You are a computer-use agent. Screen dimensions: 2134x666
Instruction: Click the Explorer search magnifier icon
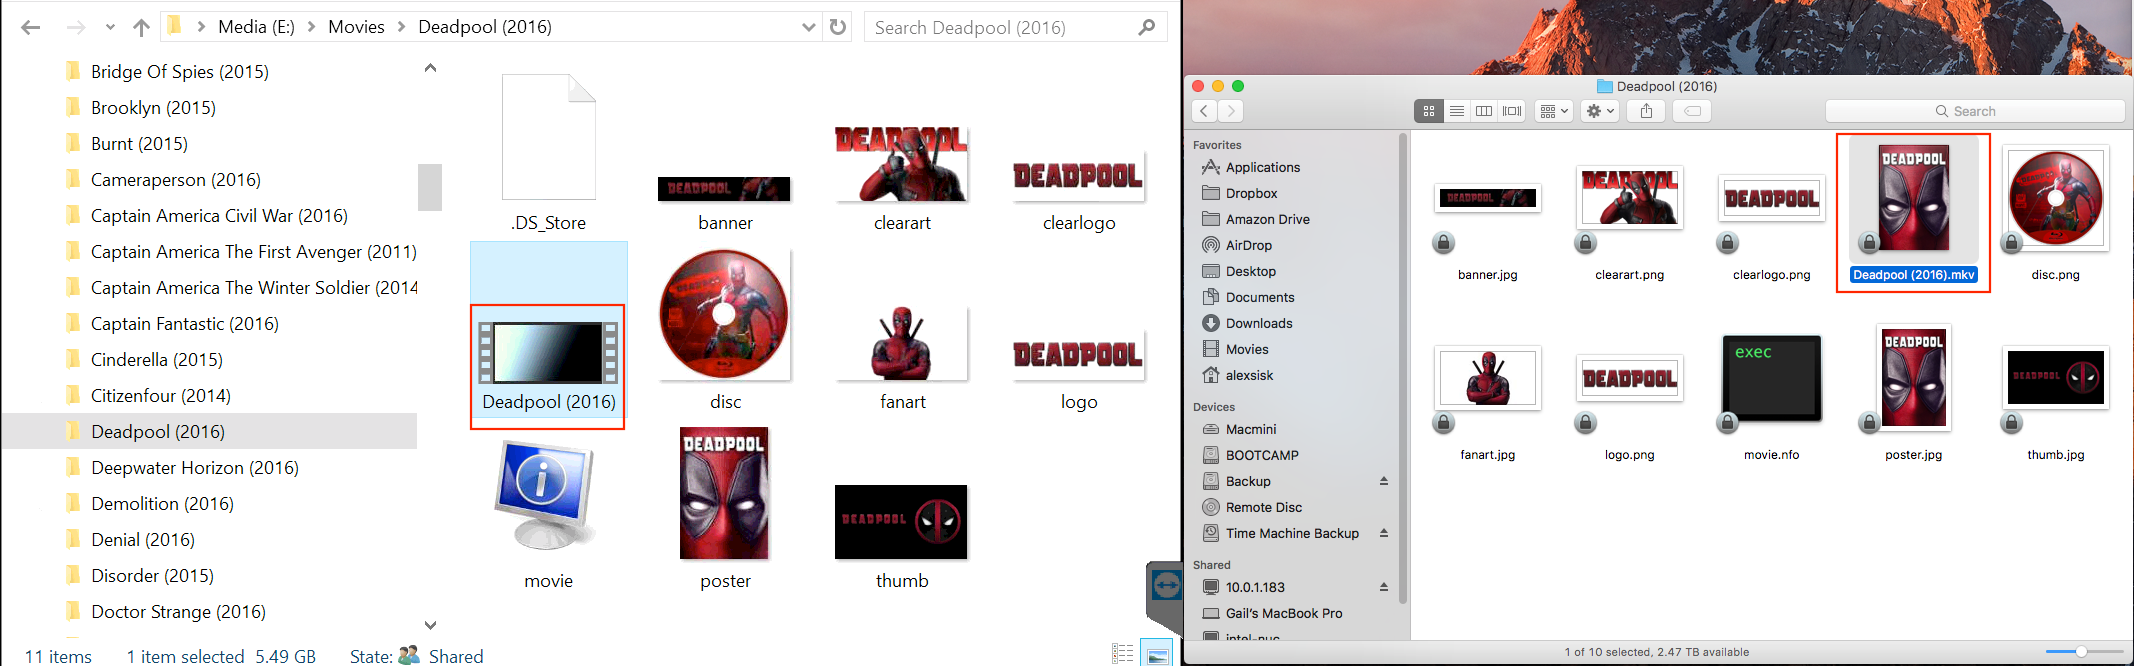tap(1147, 27)
